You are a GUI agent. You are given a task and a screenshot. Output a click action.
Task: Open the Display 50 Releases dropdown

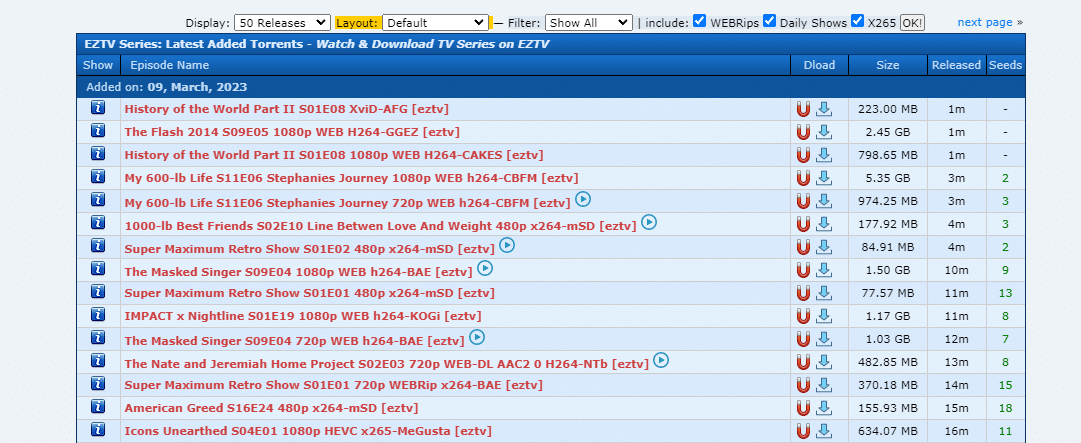click(x=283, y=23)
